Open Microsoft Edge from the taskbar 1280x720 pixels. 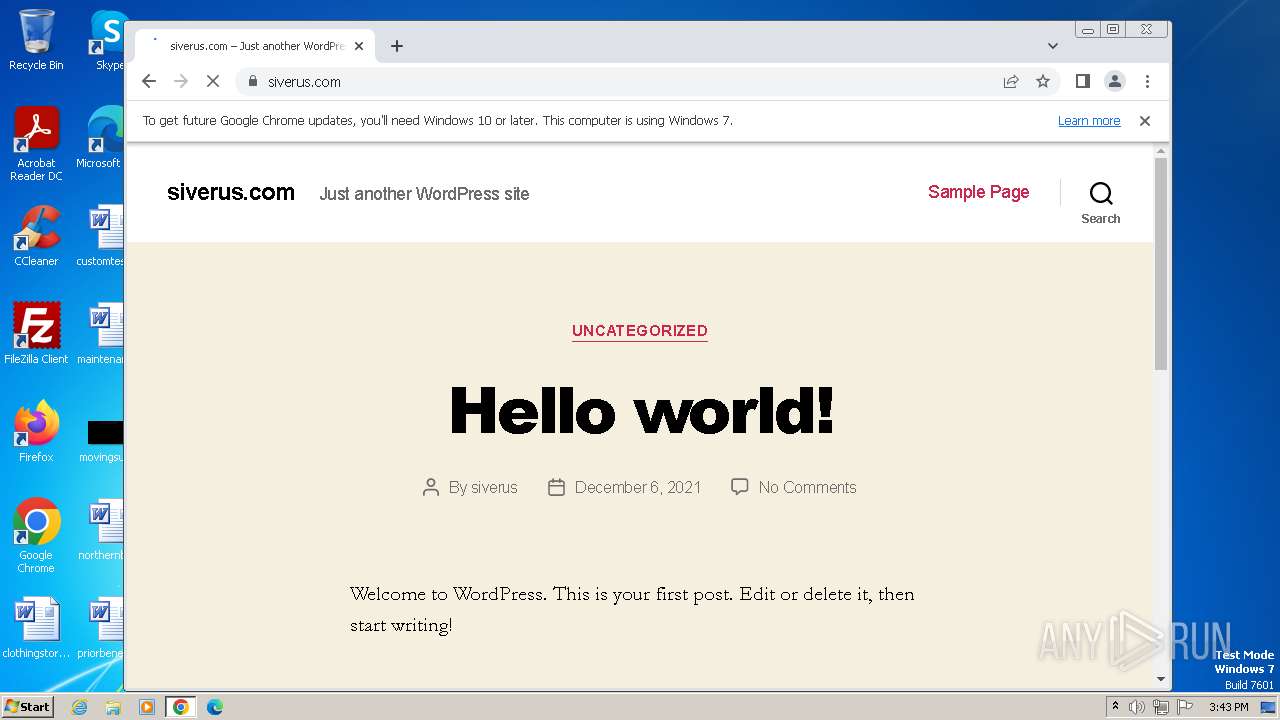pyautogui.click(x=215, y=707)
